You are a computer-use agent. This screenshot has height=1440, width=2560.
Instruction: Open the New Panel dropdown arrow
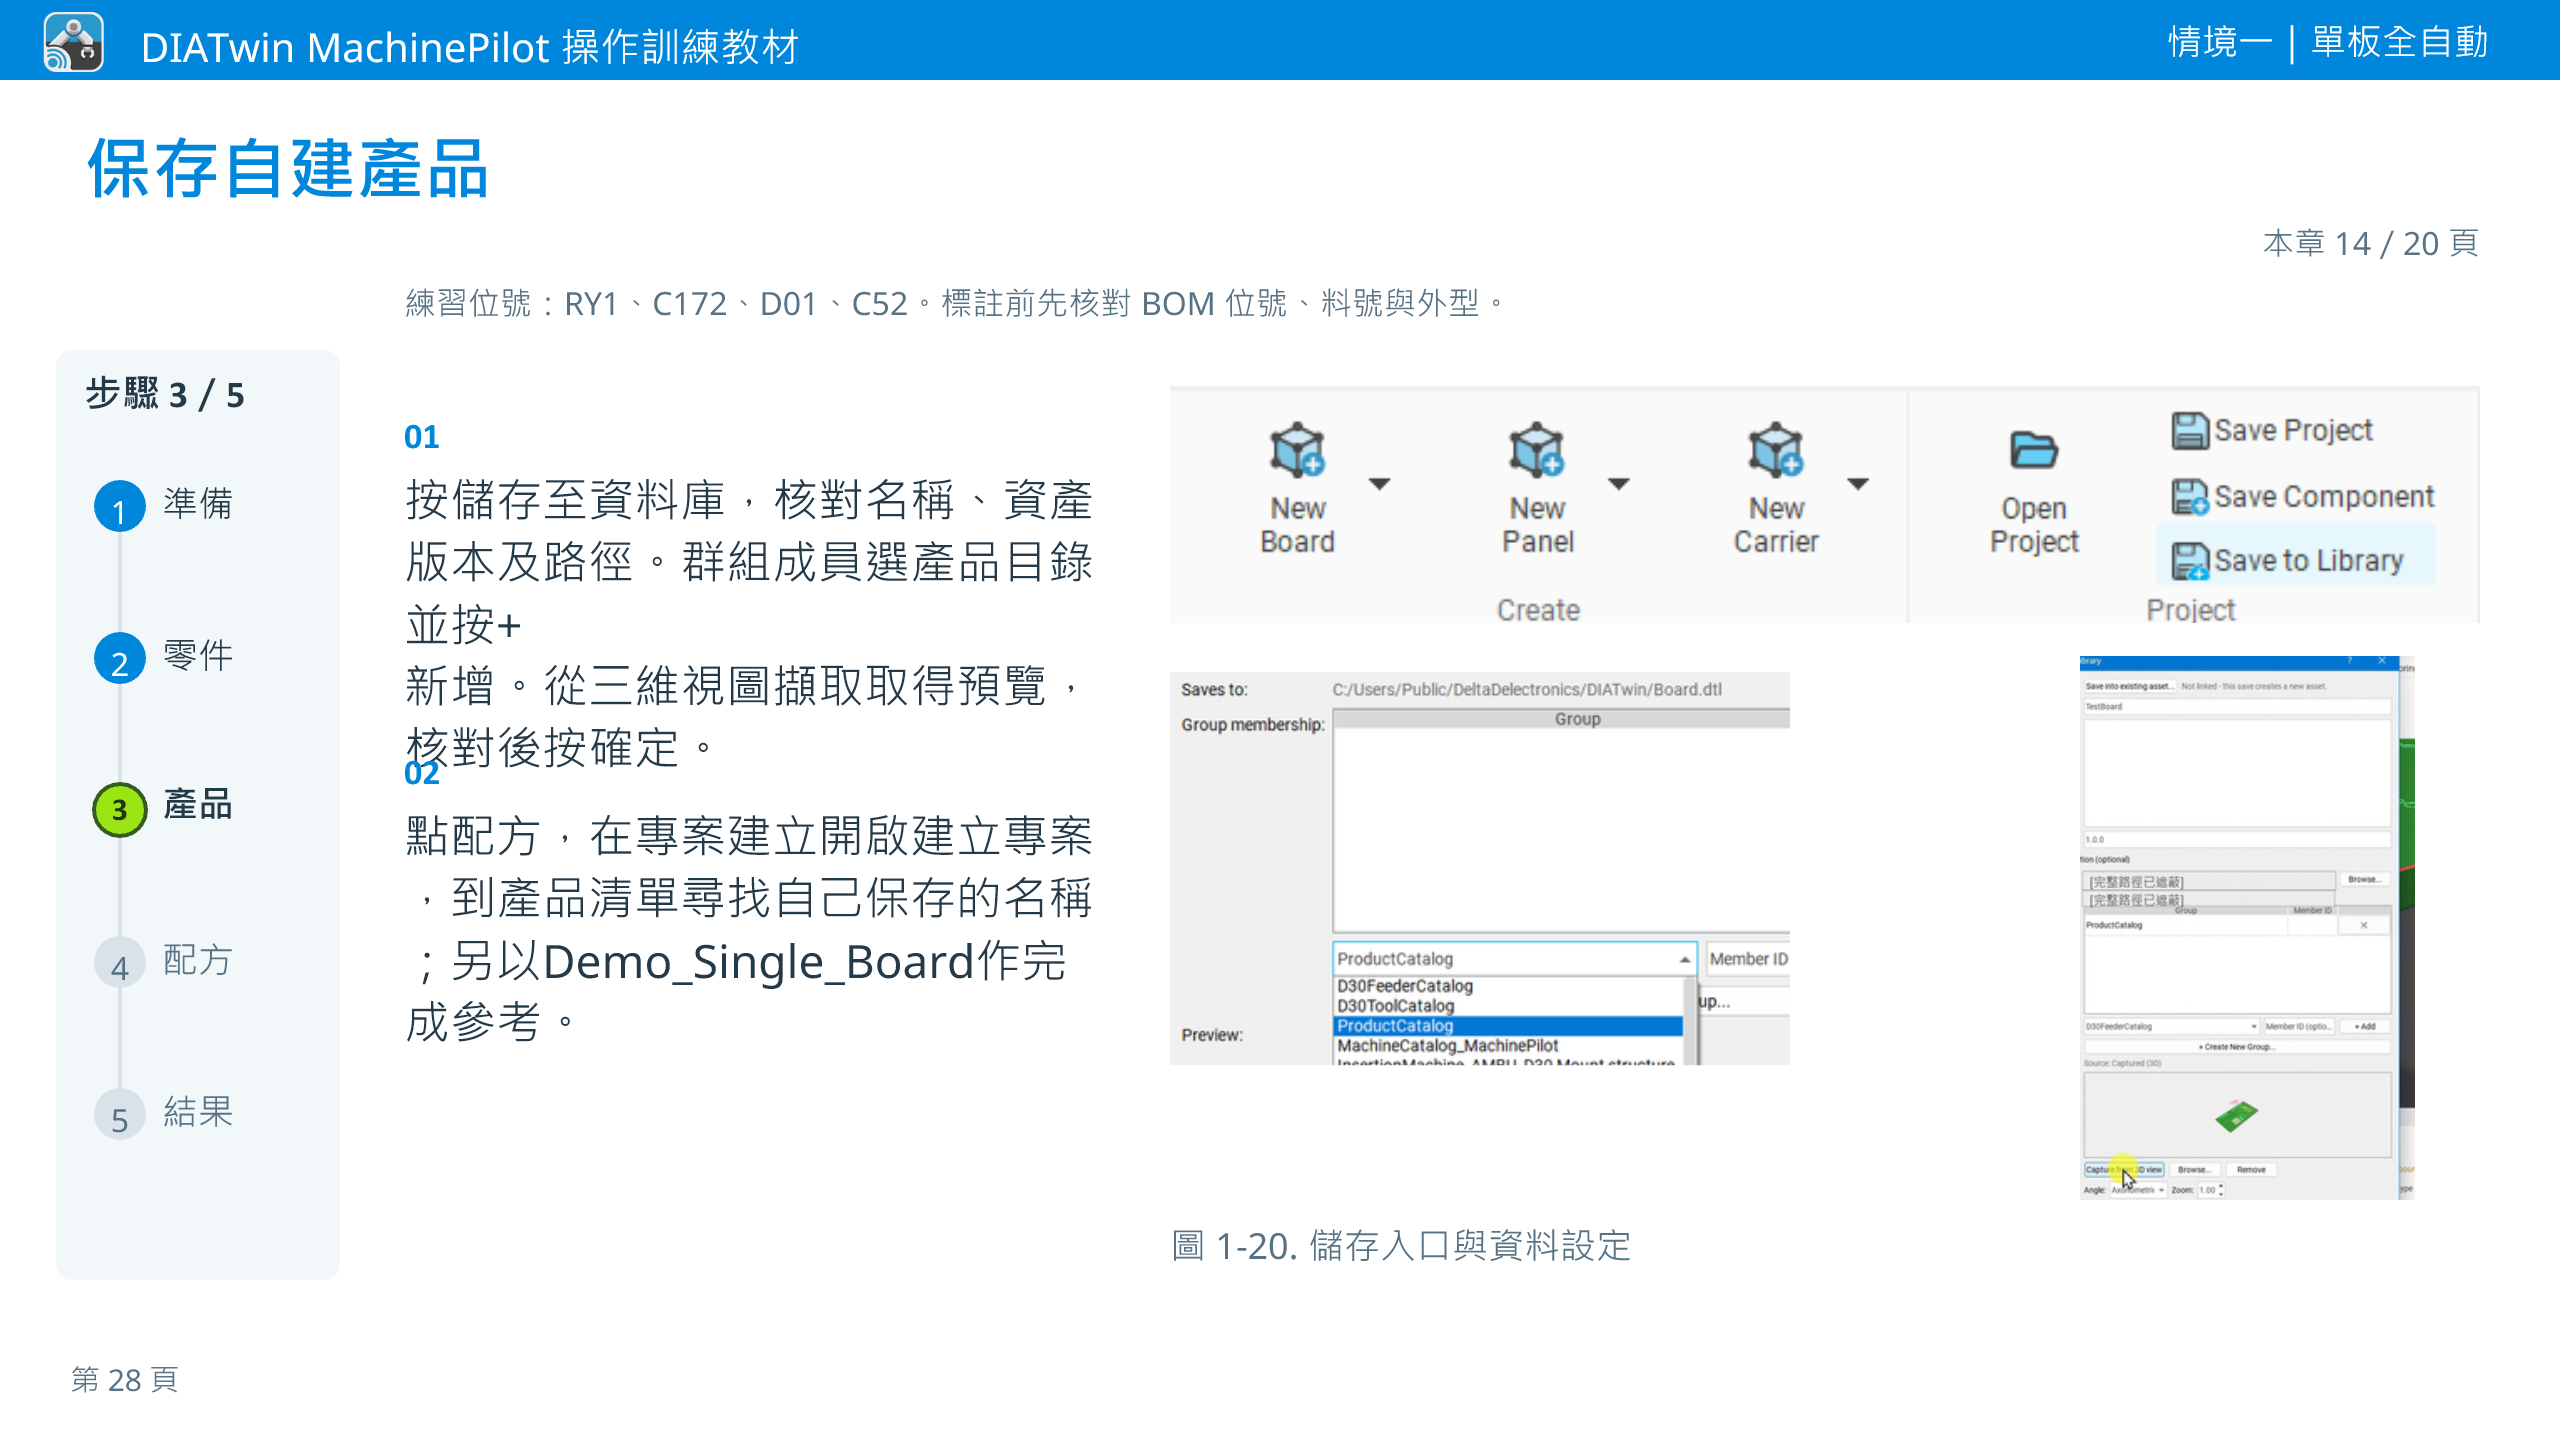1619,484
